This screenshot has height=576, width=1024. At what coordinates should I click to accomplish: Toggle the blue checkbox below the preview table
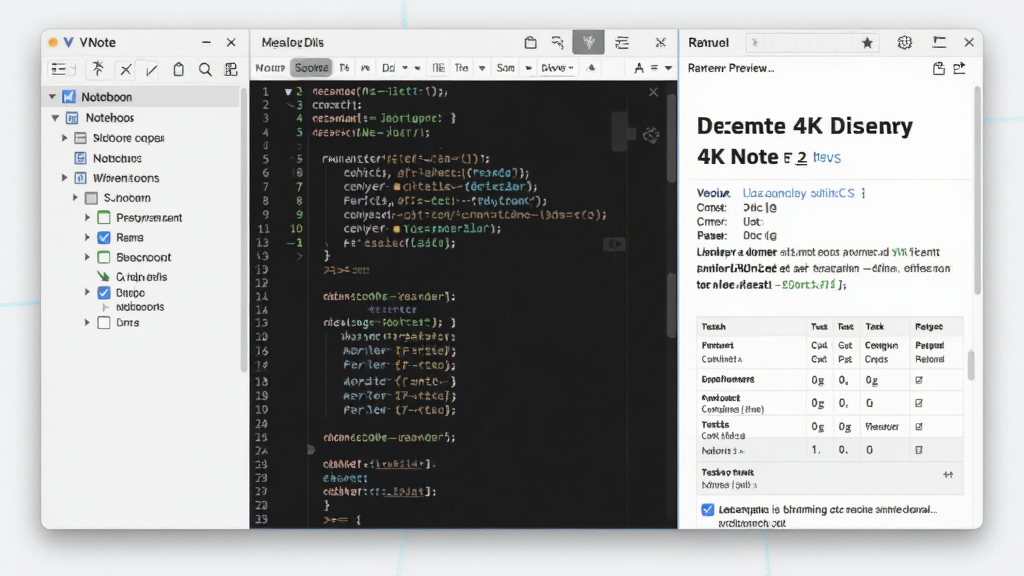pos(707,509)
